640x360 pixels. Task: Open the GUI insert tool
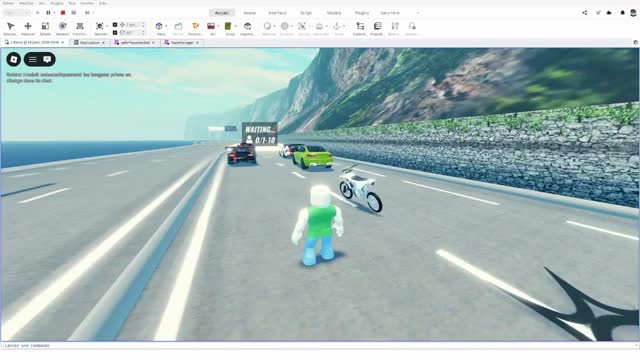(x=211, y=27)
